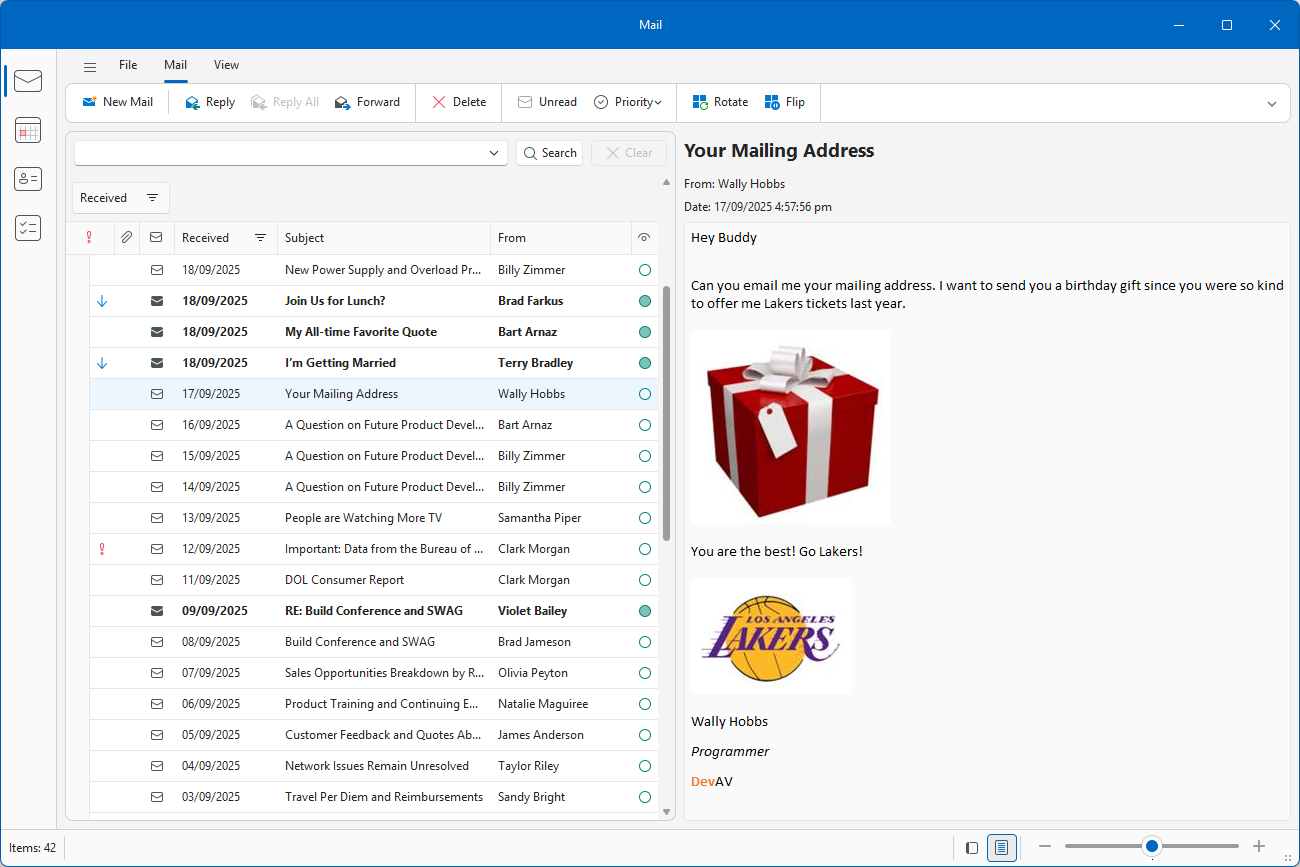The width and height of the screenshot is (1300, 867).
Task: Click the eye icon column header
Action: pos(644,238)
